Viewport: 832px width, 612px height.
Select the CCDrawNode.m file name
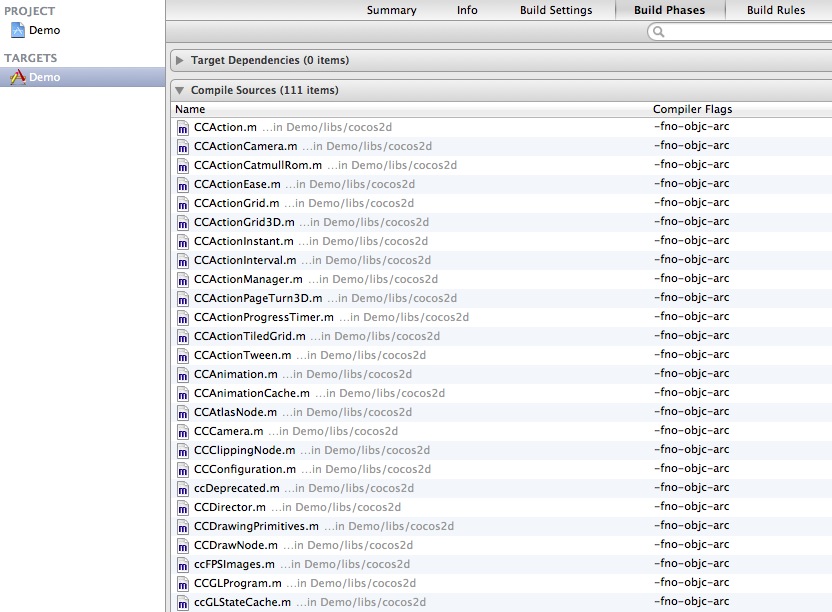tap(236, 545)
